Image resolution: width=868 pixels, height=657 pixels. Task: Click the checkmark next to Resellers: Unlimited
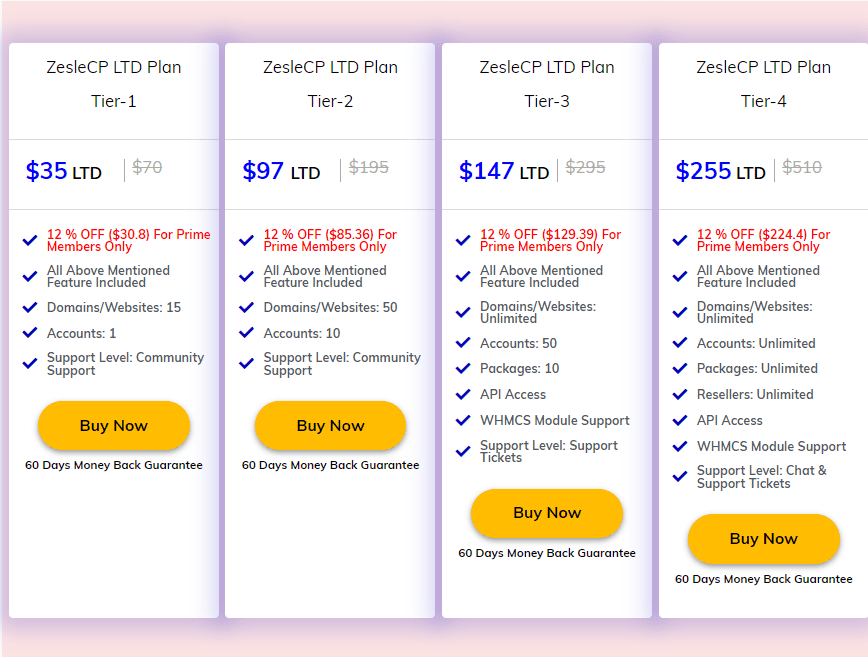[x=680, y=394]
